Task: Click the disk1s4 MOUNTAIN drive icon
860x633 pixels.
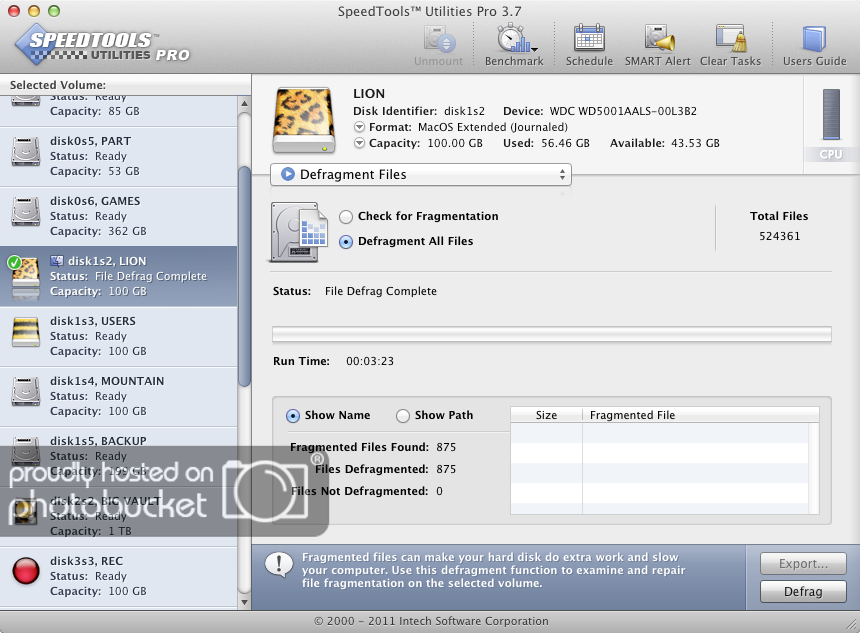Action: (25, 391)
